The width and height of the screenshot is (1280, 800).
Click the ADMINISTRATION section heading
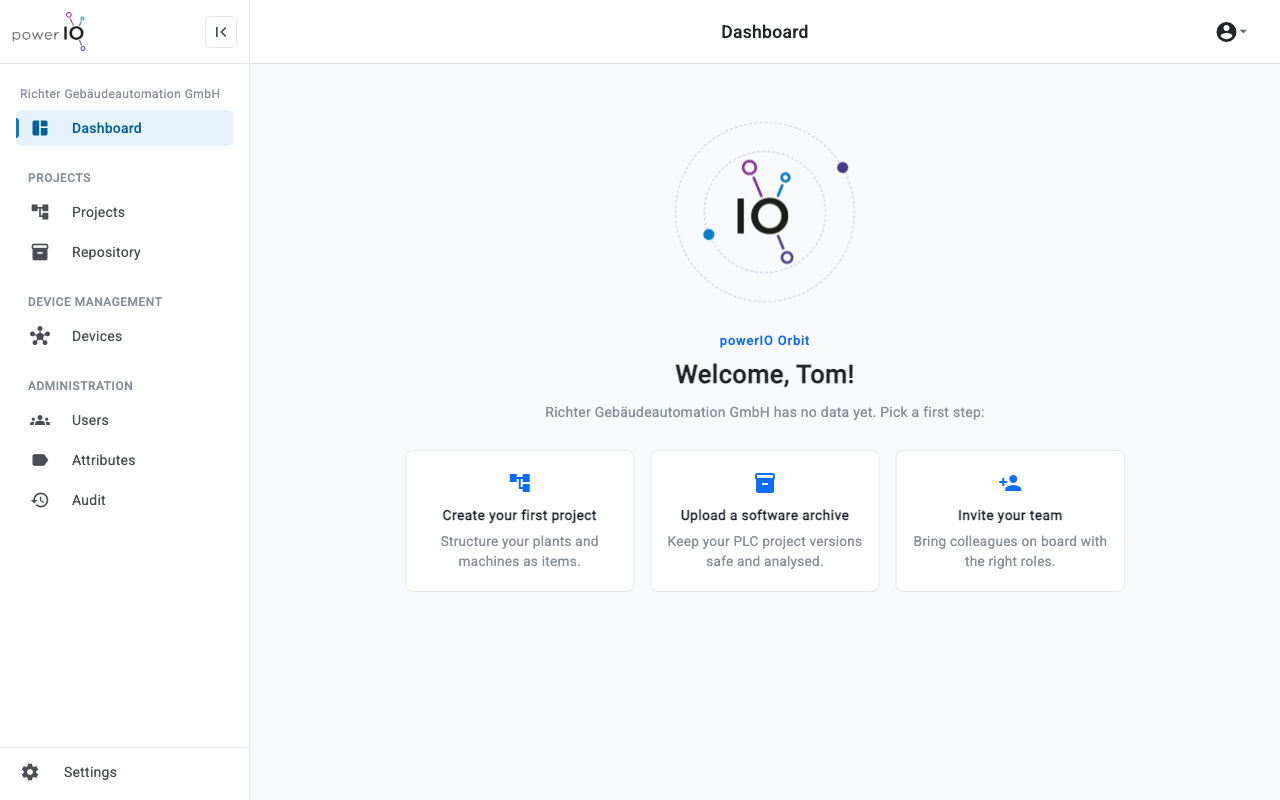[x=80, y=386]
